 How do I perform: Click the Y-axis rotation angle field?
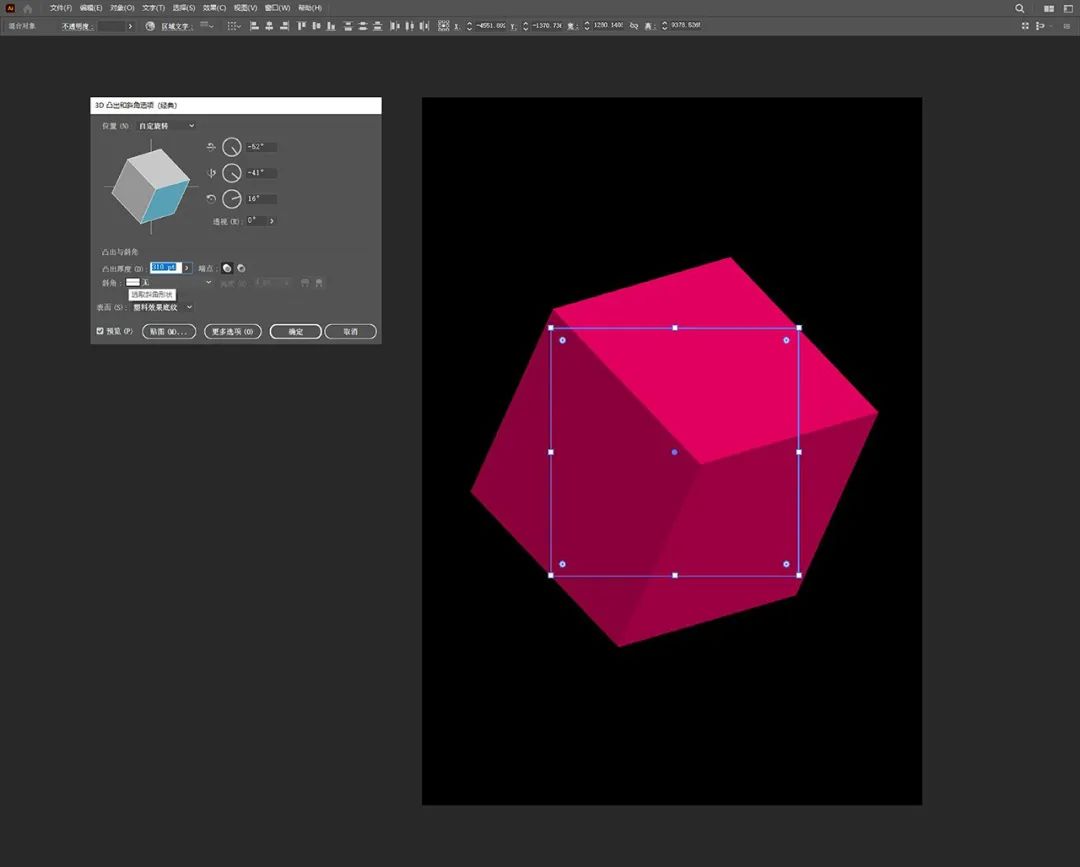click(261, 173)
